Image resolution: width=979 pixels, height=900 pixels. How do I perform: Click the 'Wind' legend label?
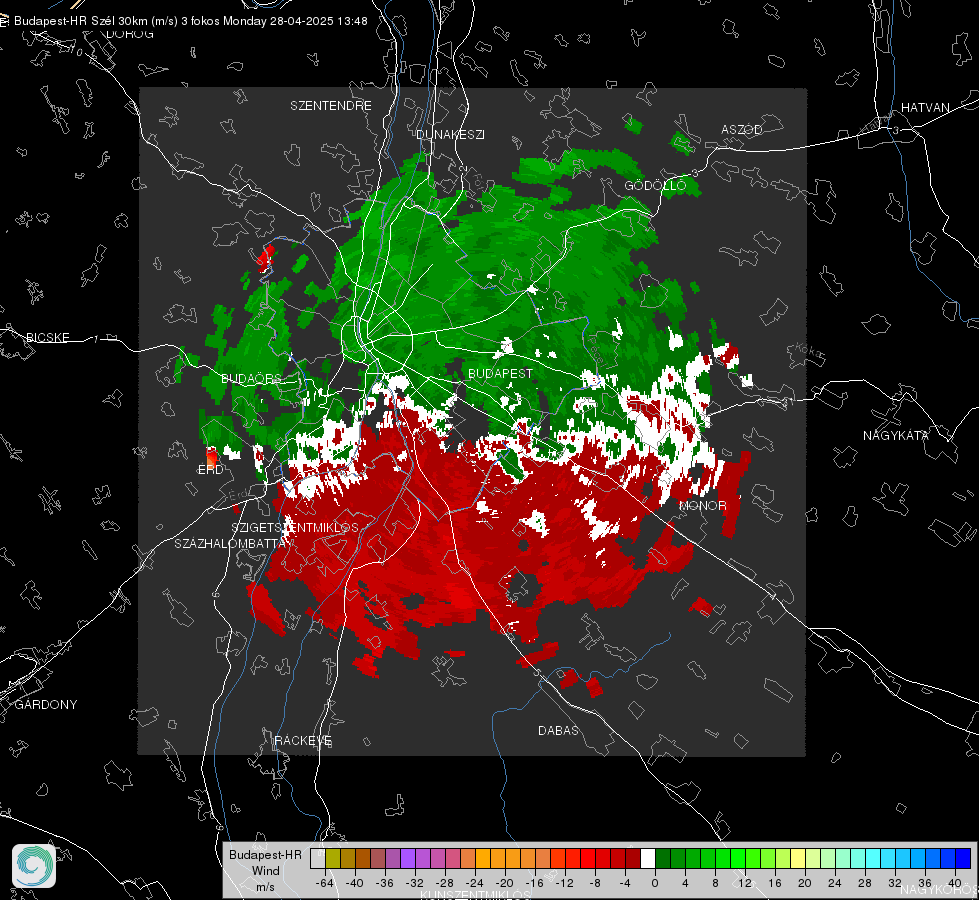[265, 870]
